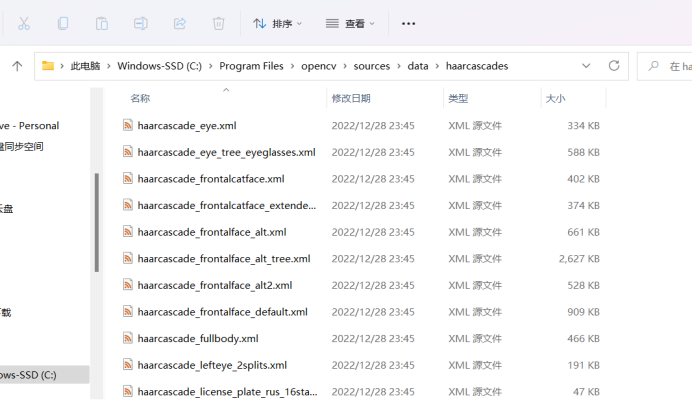Image resolution: width=692 pixels, height=407 pixels.
Task: Click the Cut scissors icon in toolbar
Action: coord(24,23)
